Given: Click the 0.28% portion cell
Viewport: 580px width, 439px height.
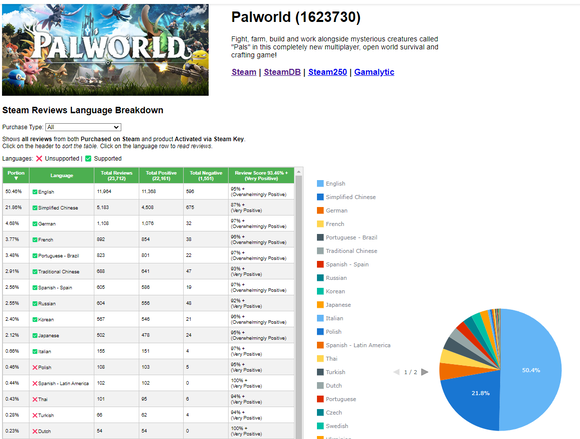Looking at the screenshot, I should pyautogui.click(x=16, y=415).
